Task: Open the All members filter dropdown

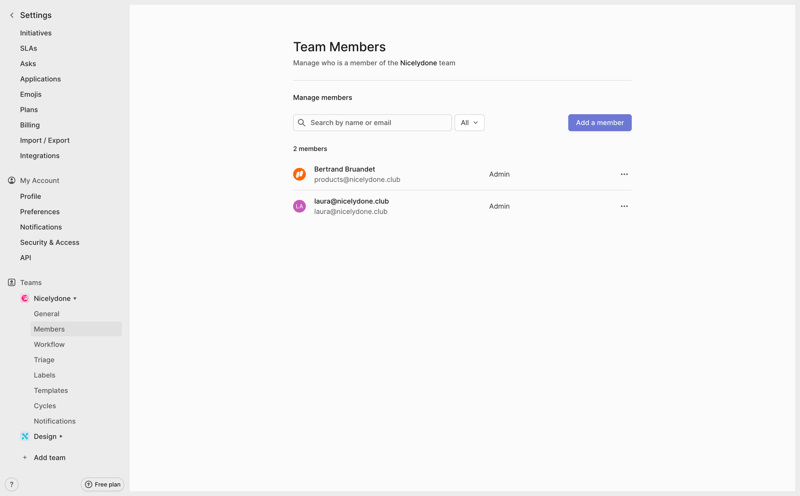Action: coord(469,122)
